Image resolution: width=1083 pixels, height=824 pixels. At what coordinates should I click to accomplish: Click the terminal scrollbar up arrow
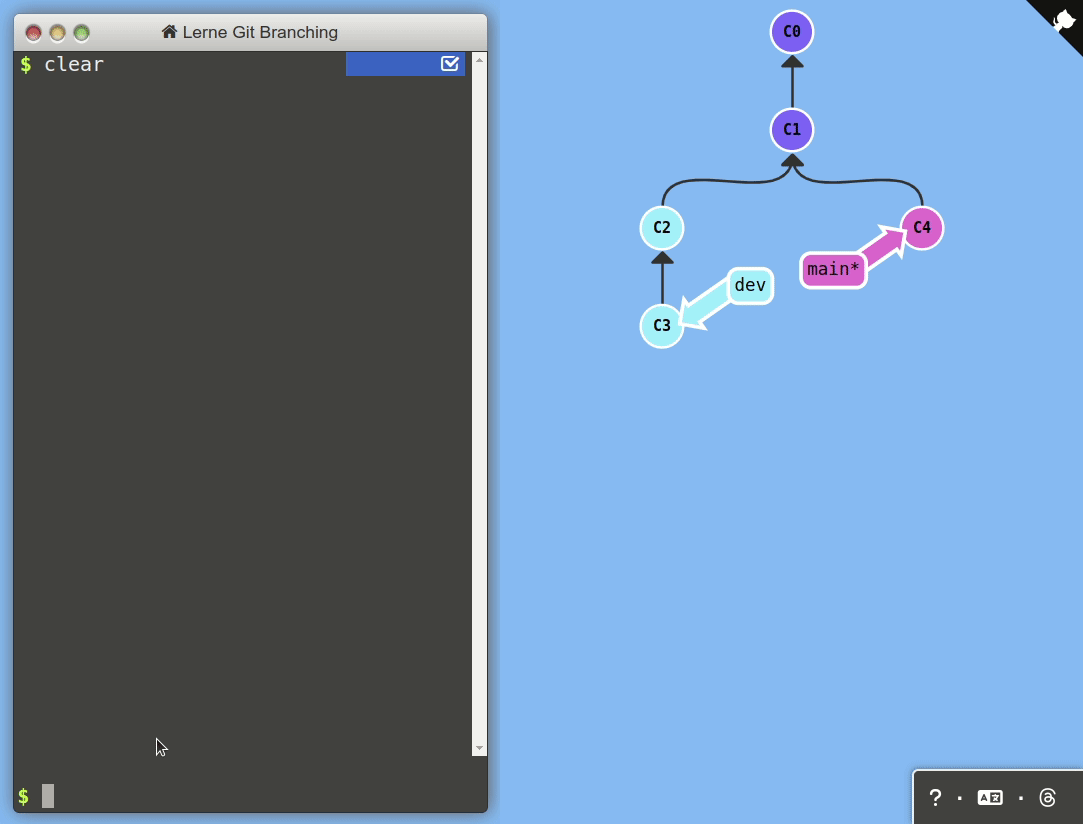coord(479,60)
